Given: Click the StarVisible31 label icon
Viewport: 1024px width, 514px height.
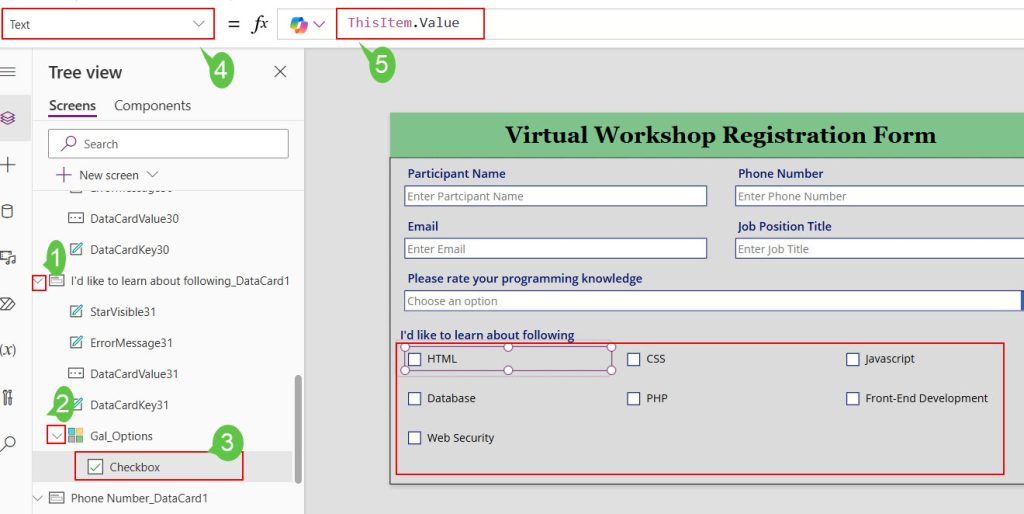Looking at the screenshot, I should 76,312.
